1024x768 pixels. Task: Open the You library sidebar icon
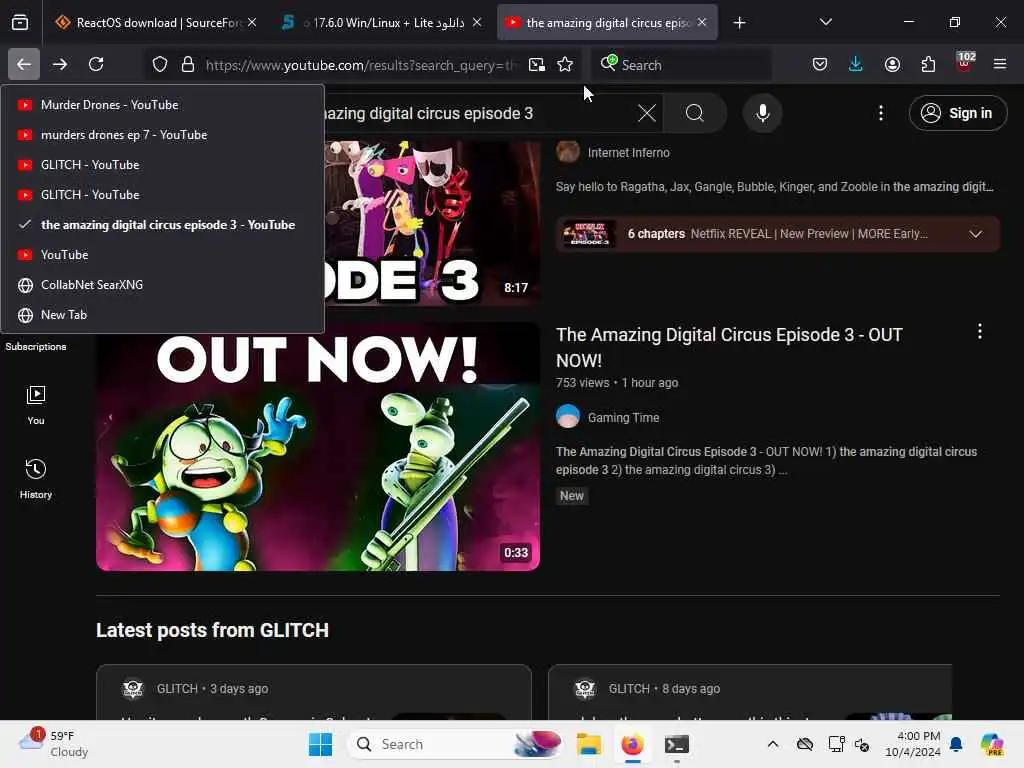36,404
